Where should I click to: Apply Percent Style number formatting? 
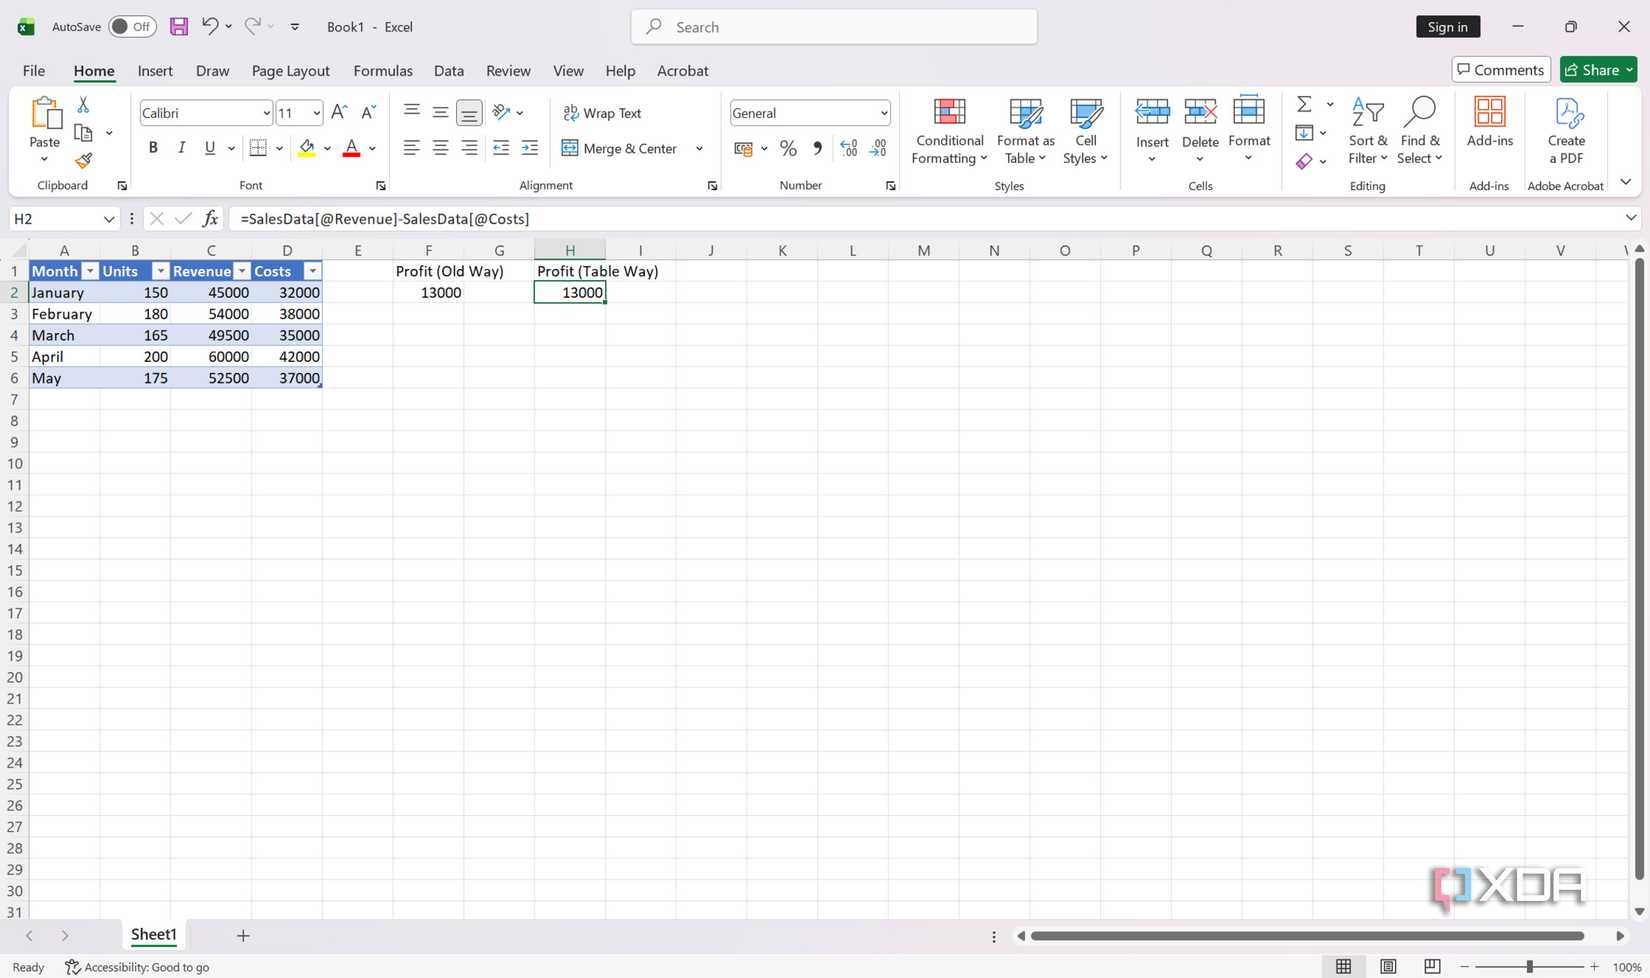click(788, 147)
